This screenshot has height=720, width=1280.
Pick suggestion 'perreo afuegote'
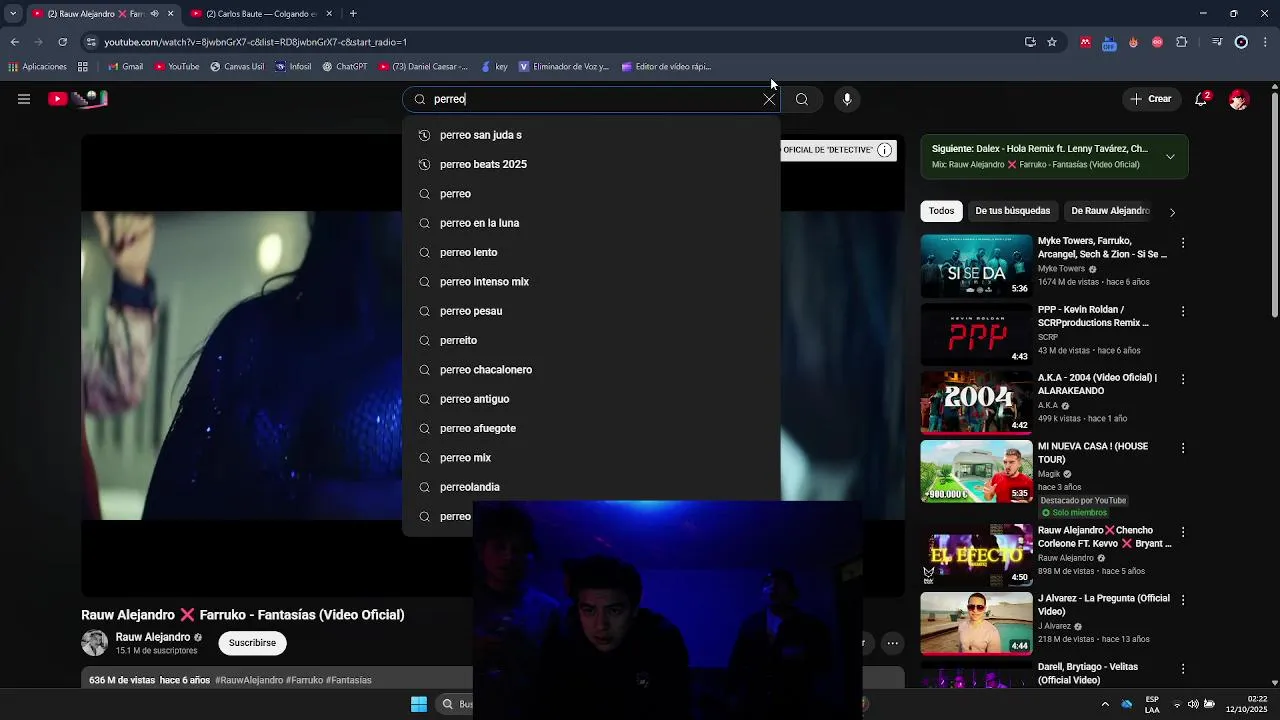591,428
